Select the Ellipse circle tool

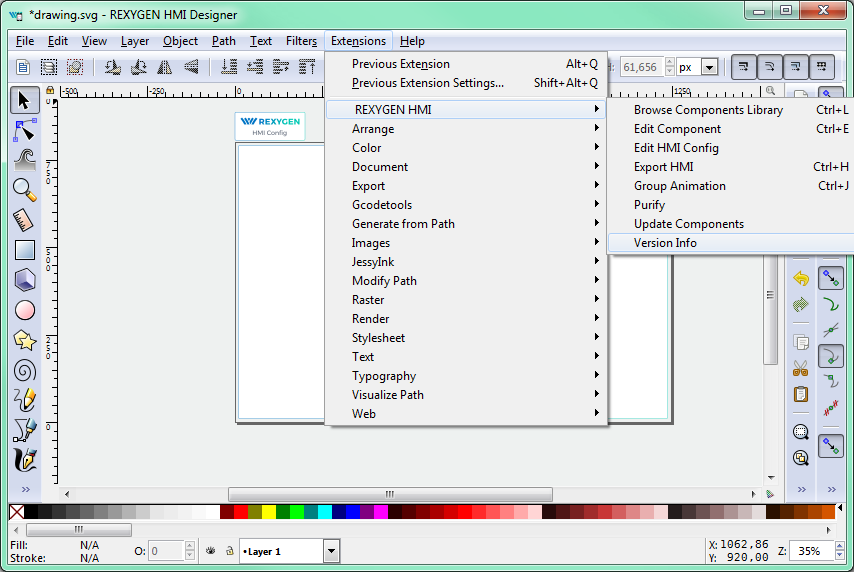click(25, 311)
